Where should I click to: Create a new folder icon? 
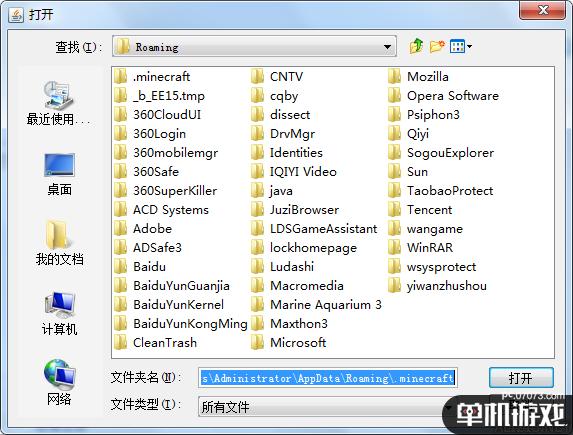[x=437, y=46]
